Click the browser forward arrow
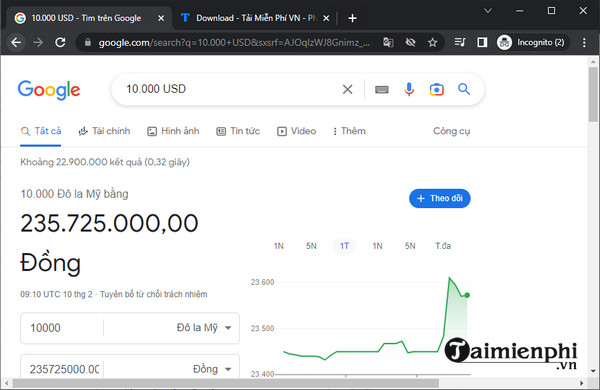This screenshot has height=390, width=600. click(x=38, y=42)
